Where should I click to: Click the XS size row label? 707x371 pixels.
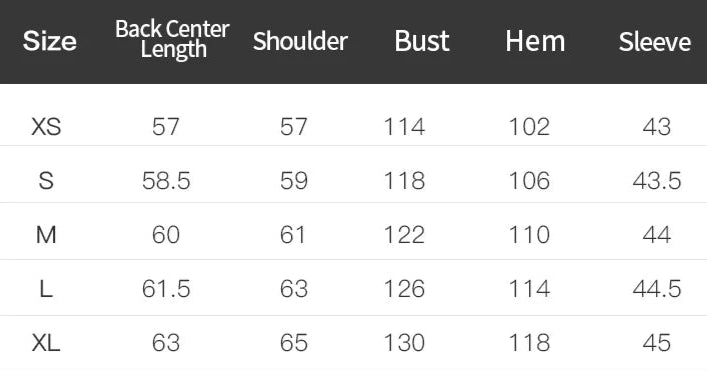pyautogui.click(x=46, y=126)
